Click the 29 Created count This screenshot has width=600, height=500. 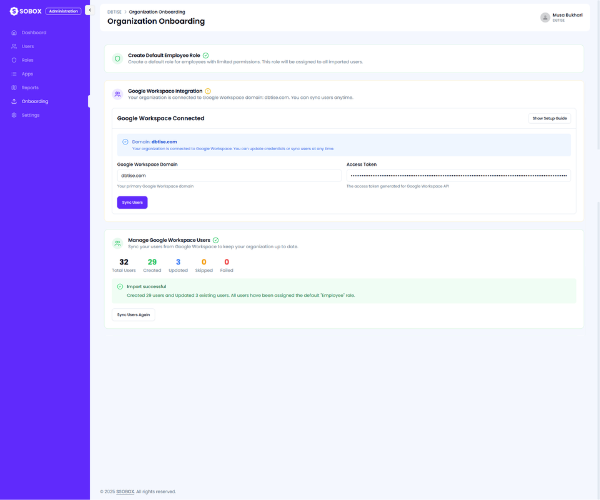pos(152,262)
